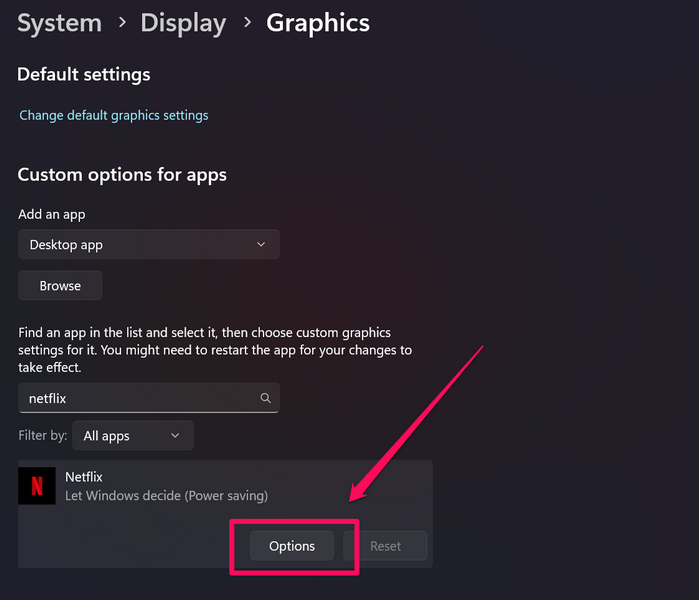Click the Default settings heading
This screenshot has width=699, height=600.
coord(84,74)
